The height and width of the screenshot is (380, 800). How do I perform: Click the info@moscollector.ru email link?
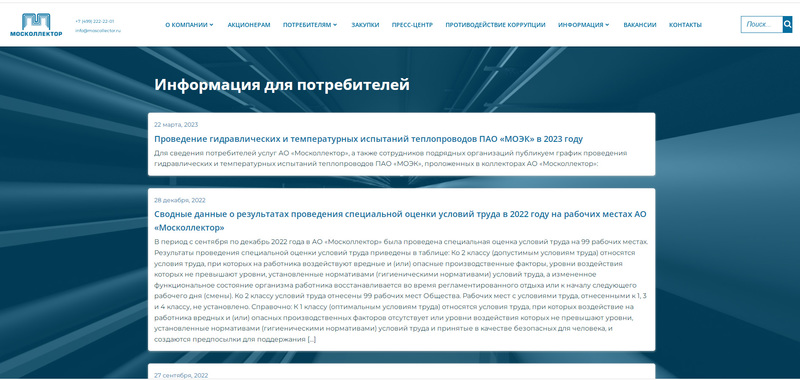(x=97, y=31)
